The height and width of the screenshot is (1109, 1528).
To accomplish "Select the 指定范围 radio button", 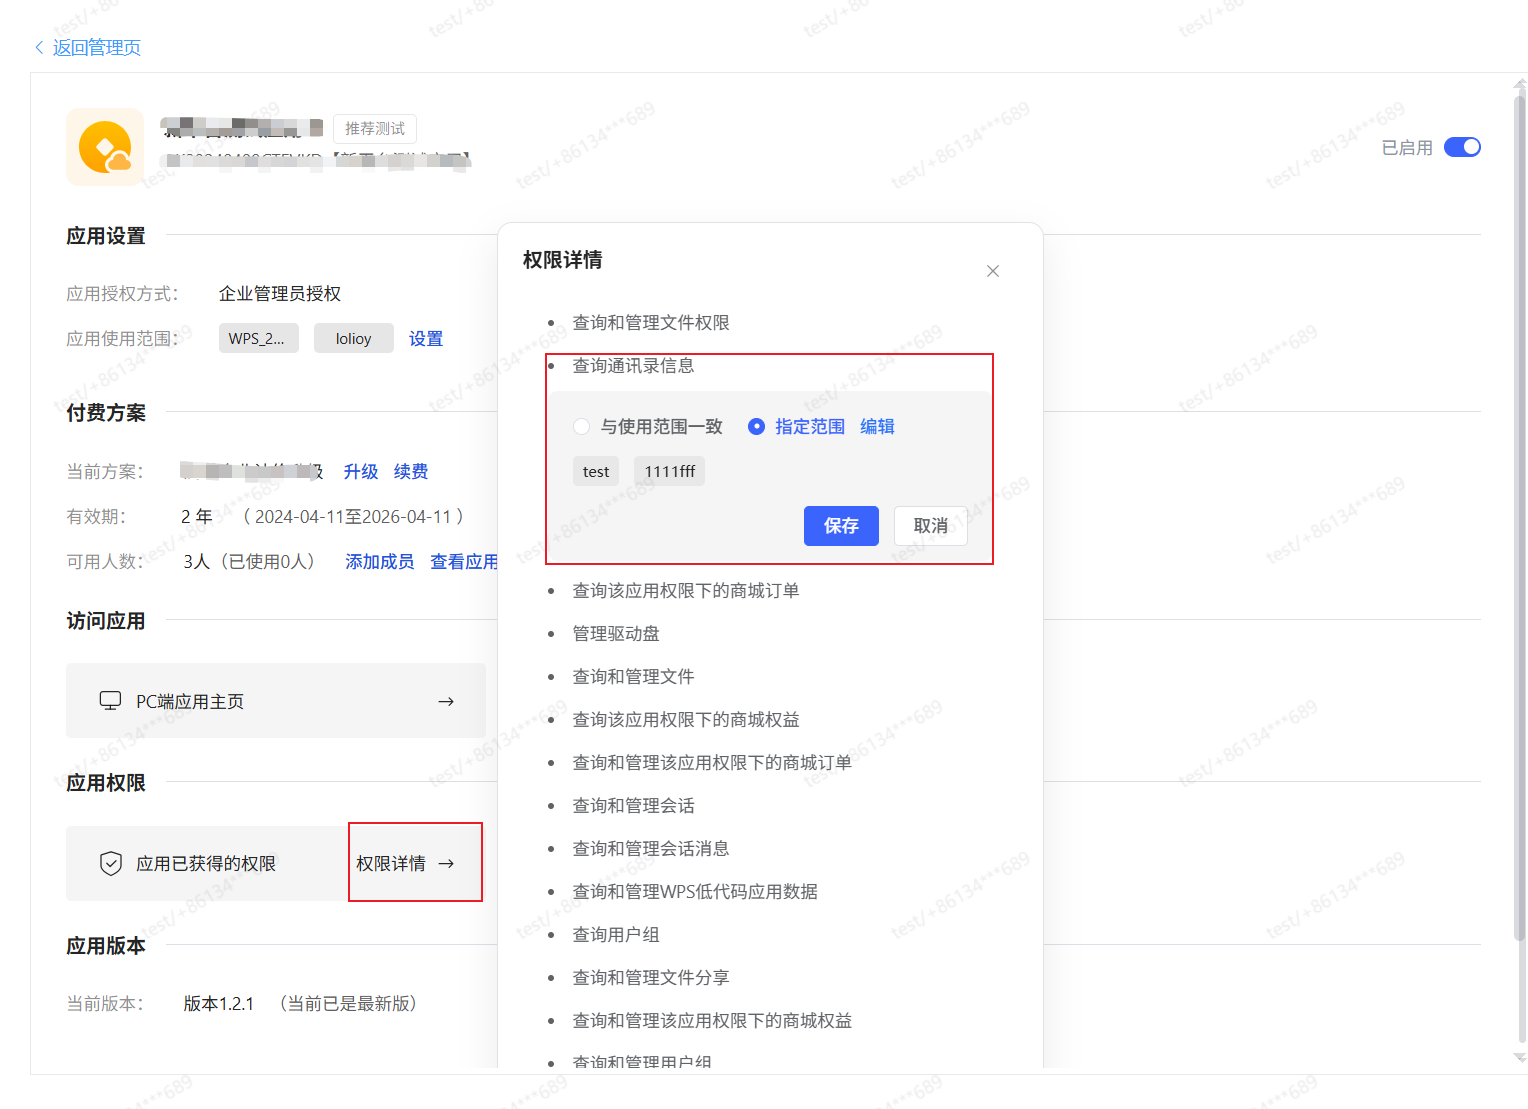I will [x=757, y=427].
